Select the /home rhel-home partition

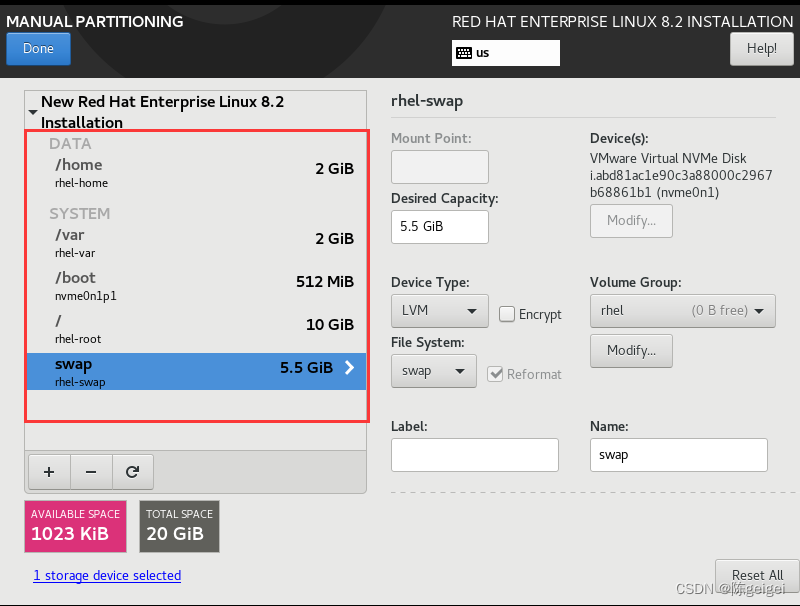(x=196, y=173)
